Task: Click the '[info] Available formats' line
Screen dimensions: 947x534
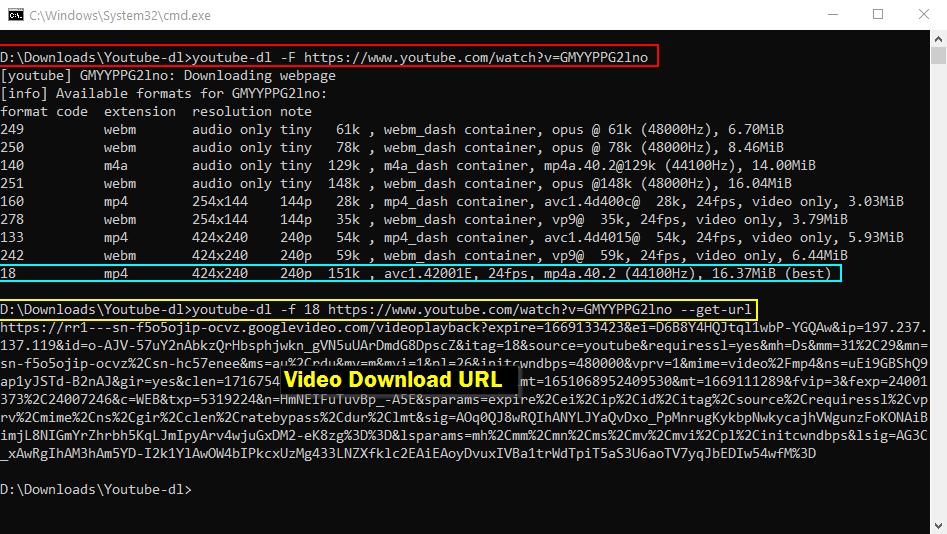Action: point(163,94)
